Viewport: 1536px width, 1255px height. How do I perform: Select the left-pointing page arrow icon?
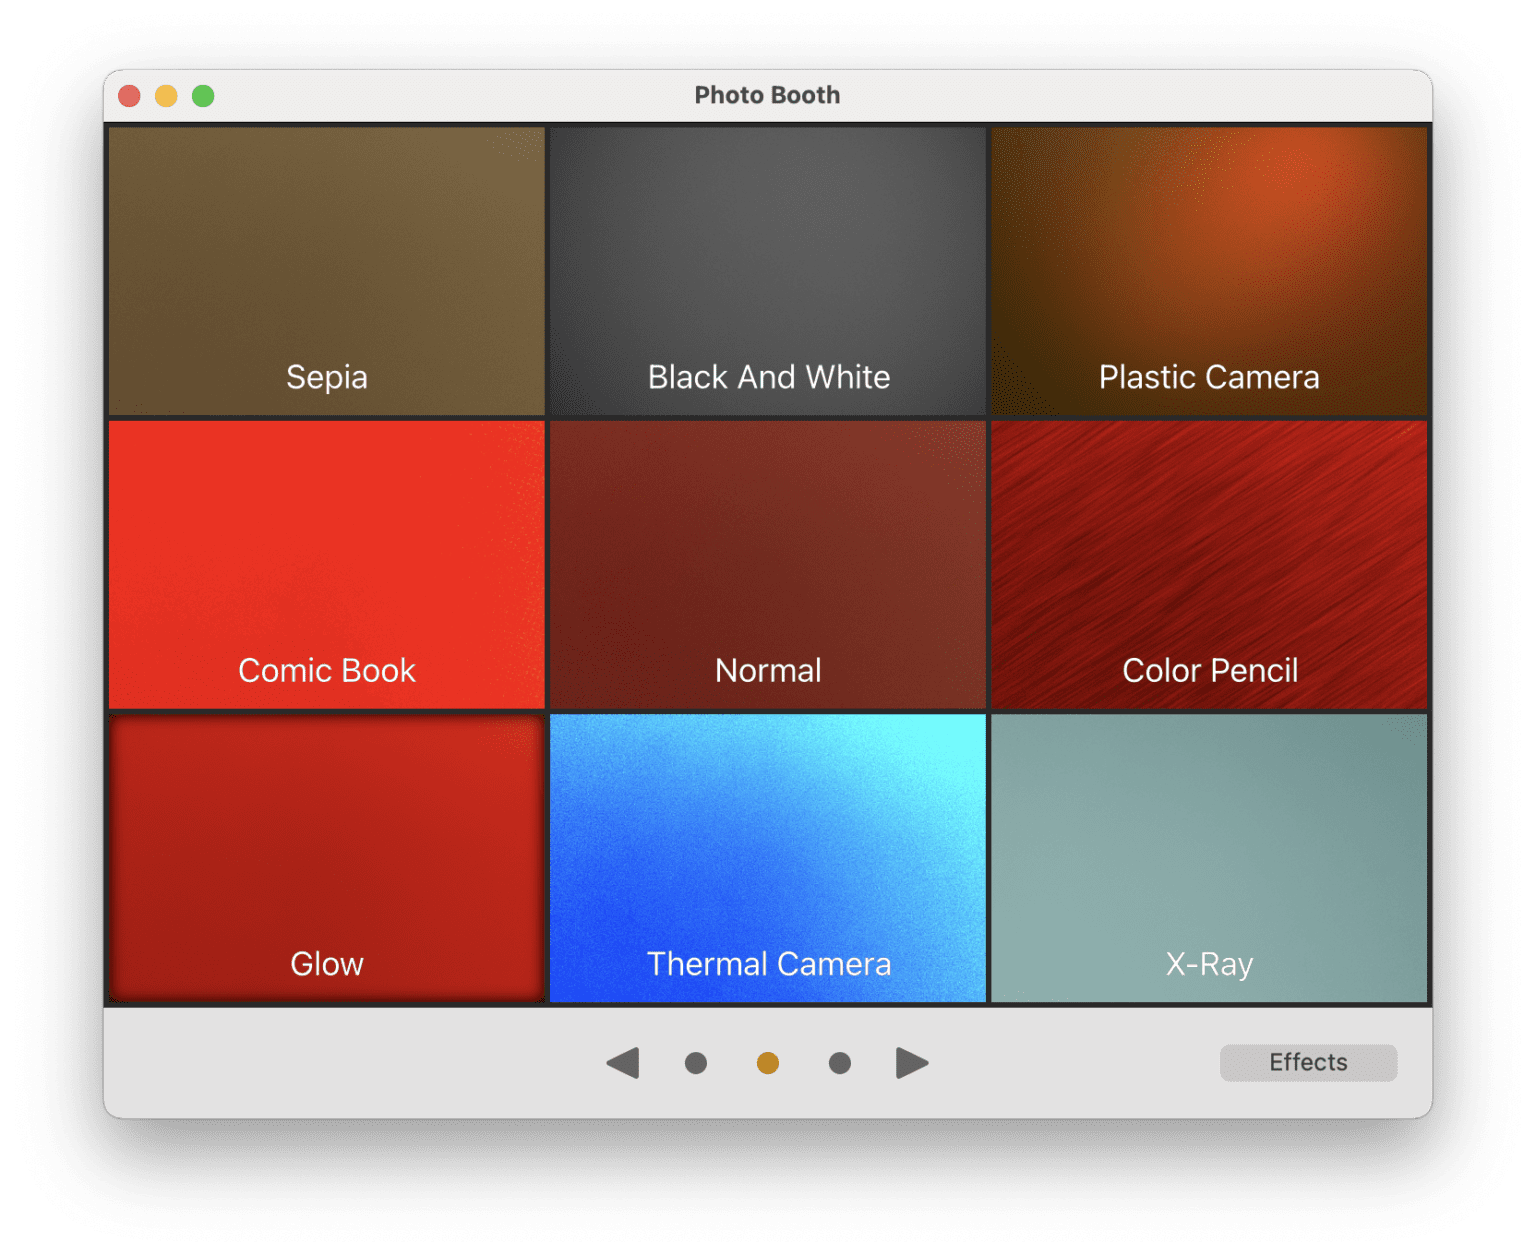624,1063
